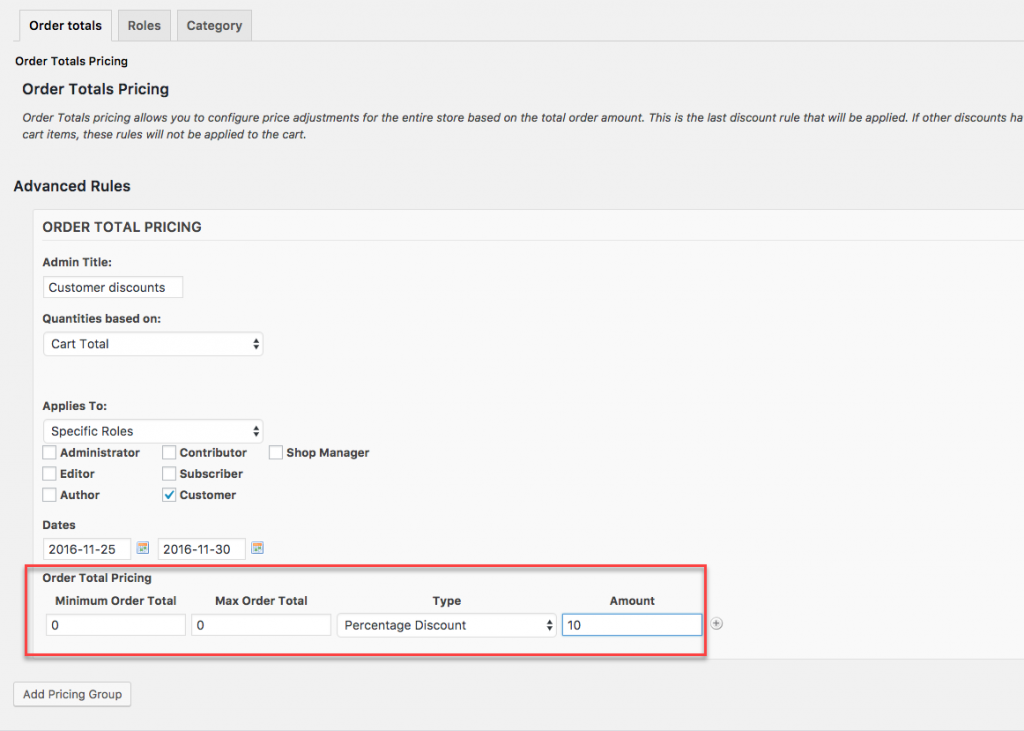This screenshot has height=731, width=1024.
Task: Switch to the Order totals tab
Action: coord(65,25)
